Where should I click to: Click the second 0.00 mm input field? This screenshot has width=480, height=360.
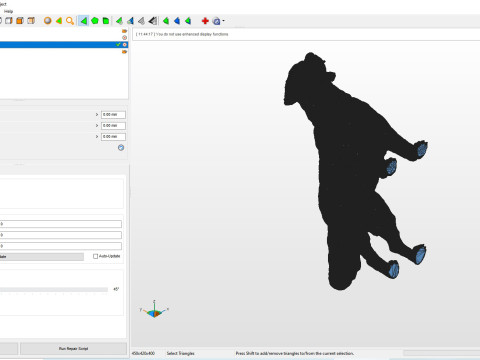coord(113,125)
